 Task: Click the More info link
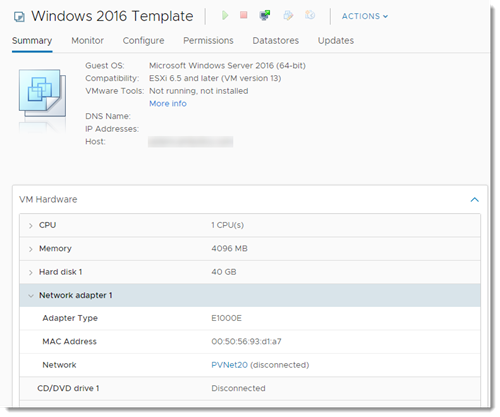tap(168, 104)
